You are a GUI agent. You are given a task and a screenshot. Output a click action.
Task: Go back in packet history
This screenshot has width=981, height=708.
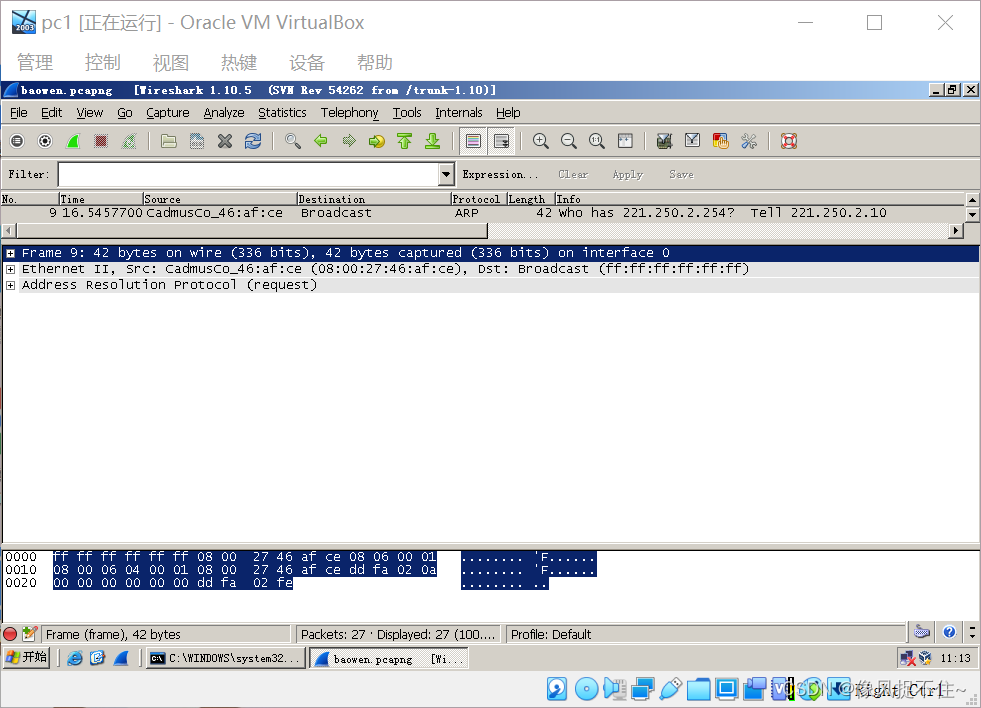pyautogui.click(x=321, y=141)
